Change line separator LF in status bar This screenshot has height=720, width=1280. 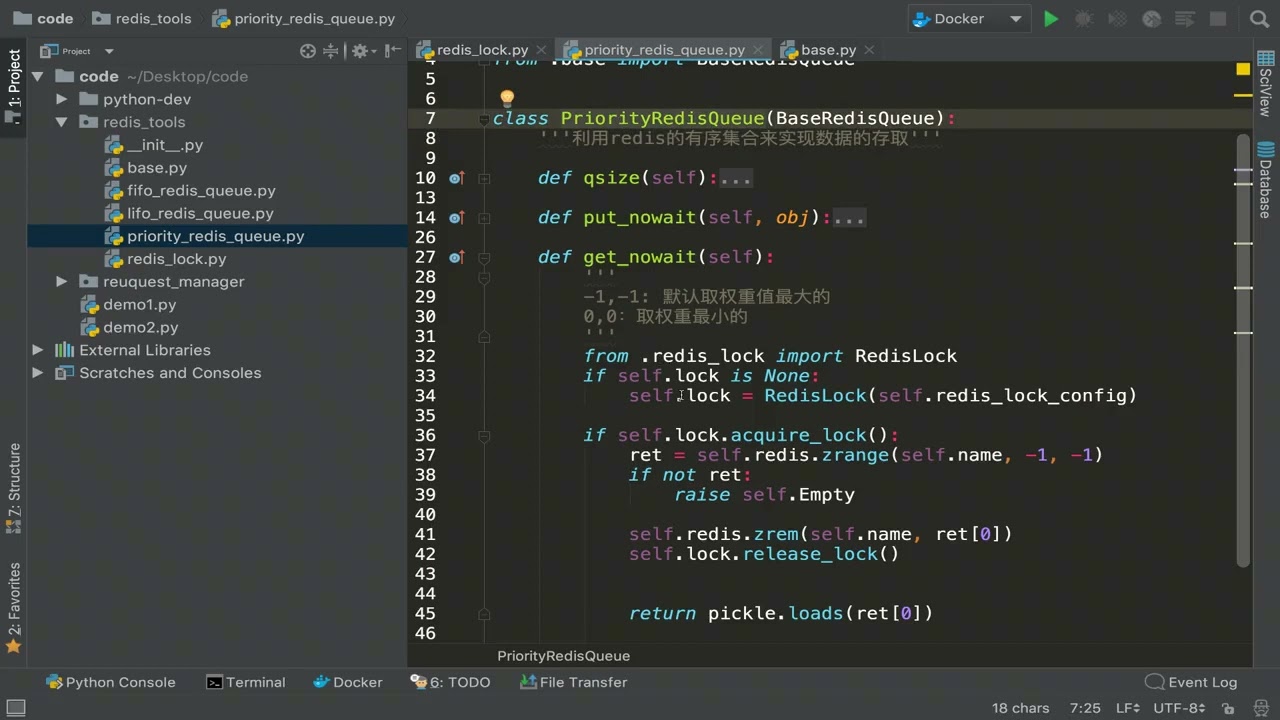point(1127,708)
